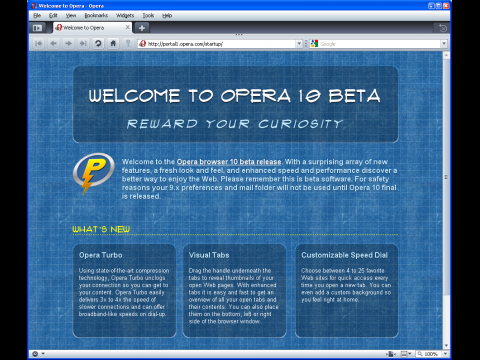Screen dimensions: 480x360
Task: Click the Opera site icon in address bar
Action: tap(143, 44)
